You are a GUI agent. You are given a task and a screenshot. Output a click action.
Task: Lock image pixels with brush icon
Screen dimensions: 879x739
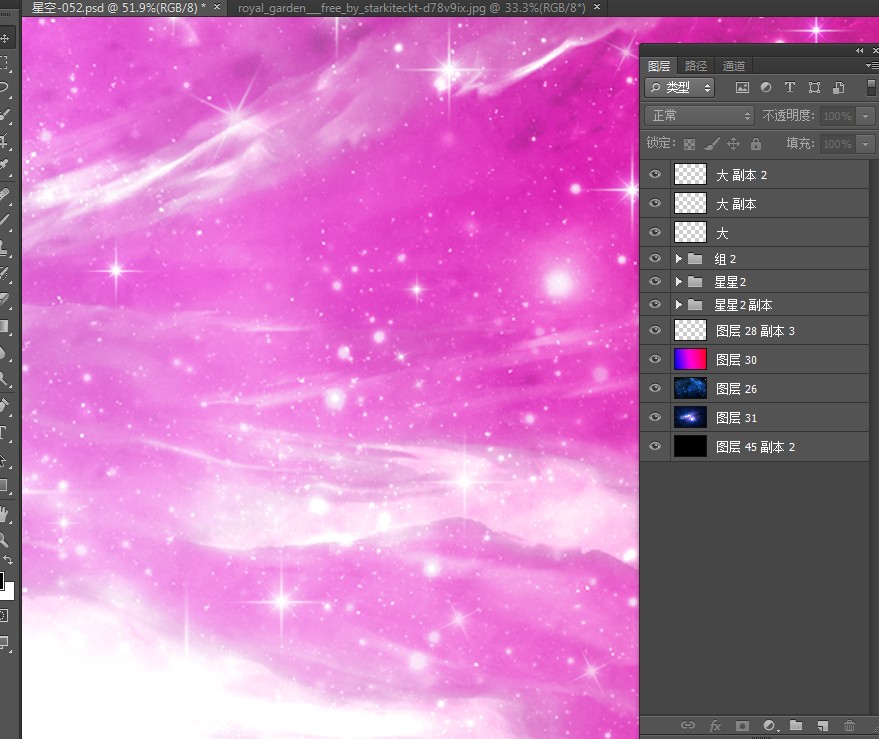[711, 144]
